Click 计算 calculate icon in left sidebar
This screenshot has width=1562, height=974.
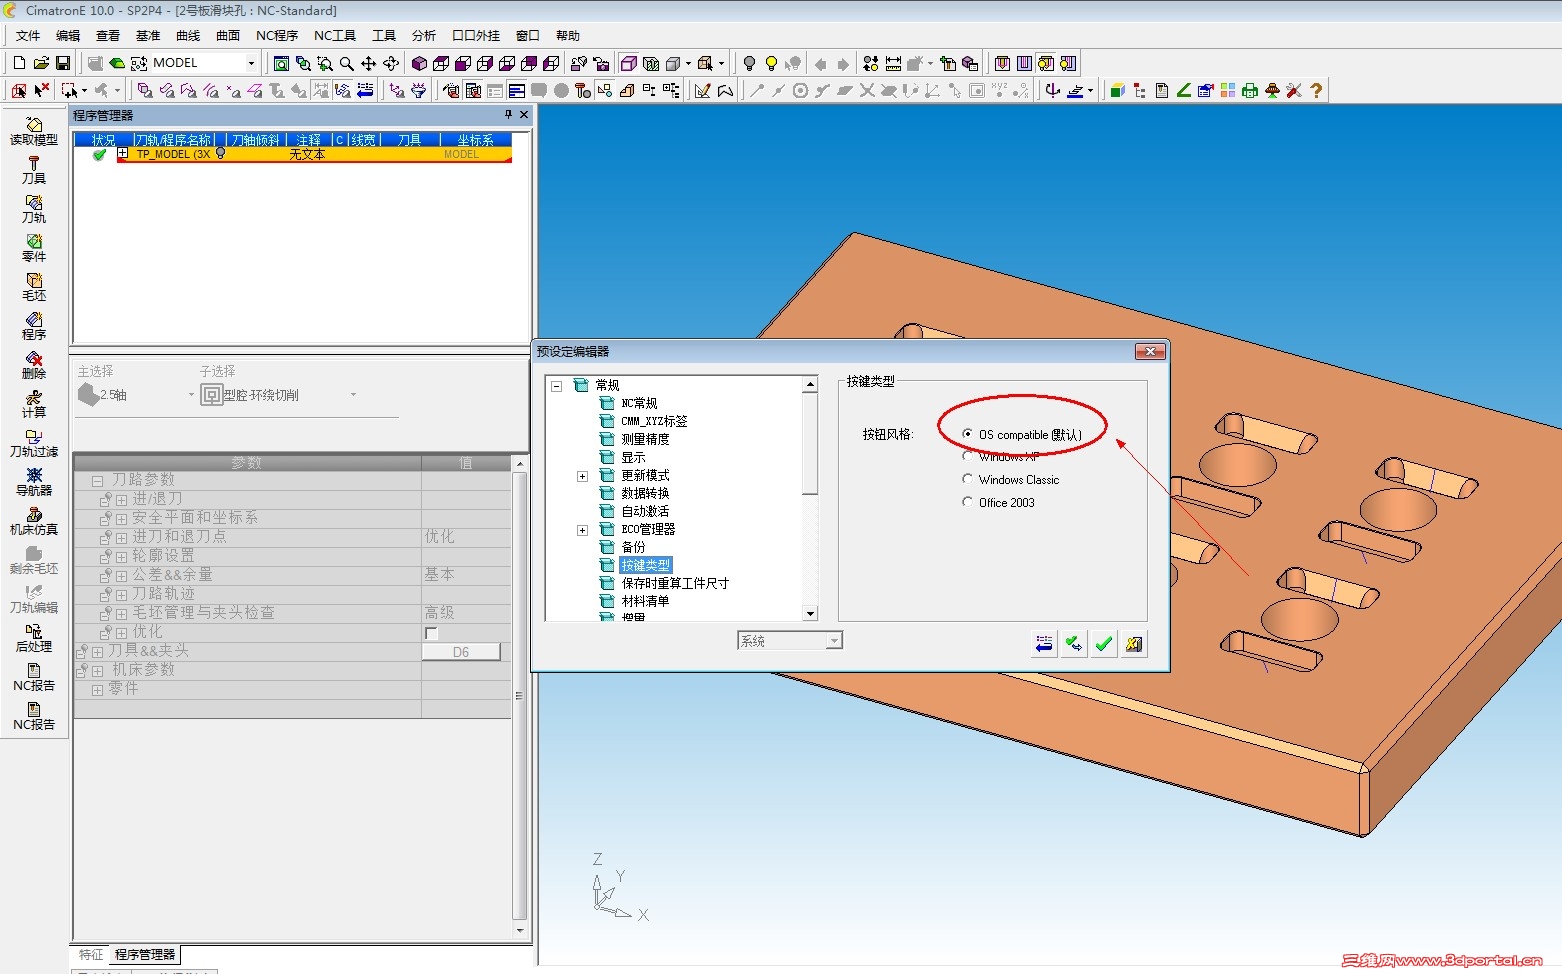pyautogui.click(x=34, y=404)
